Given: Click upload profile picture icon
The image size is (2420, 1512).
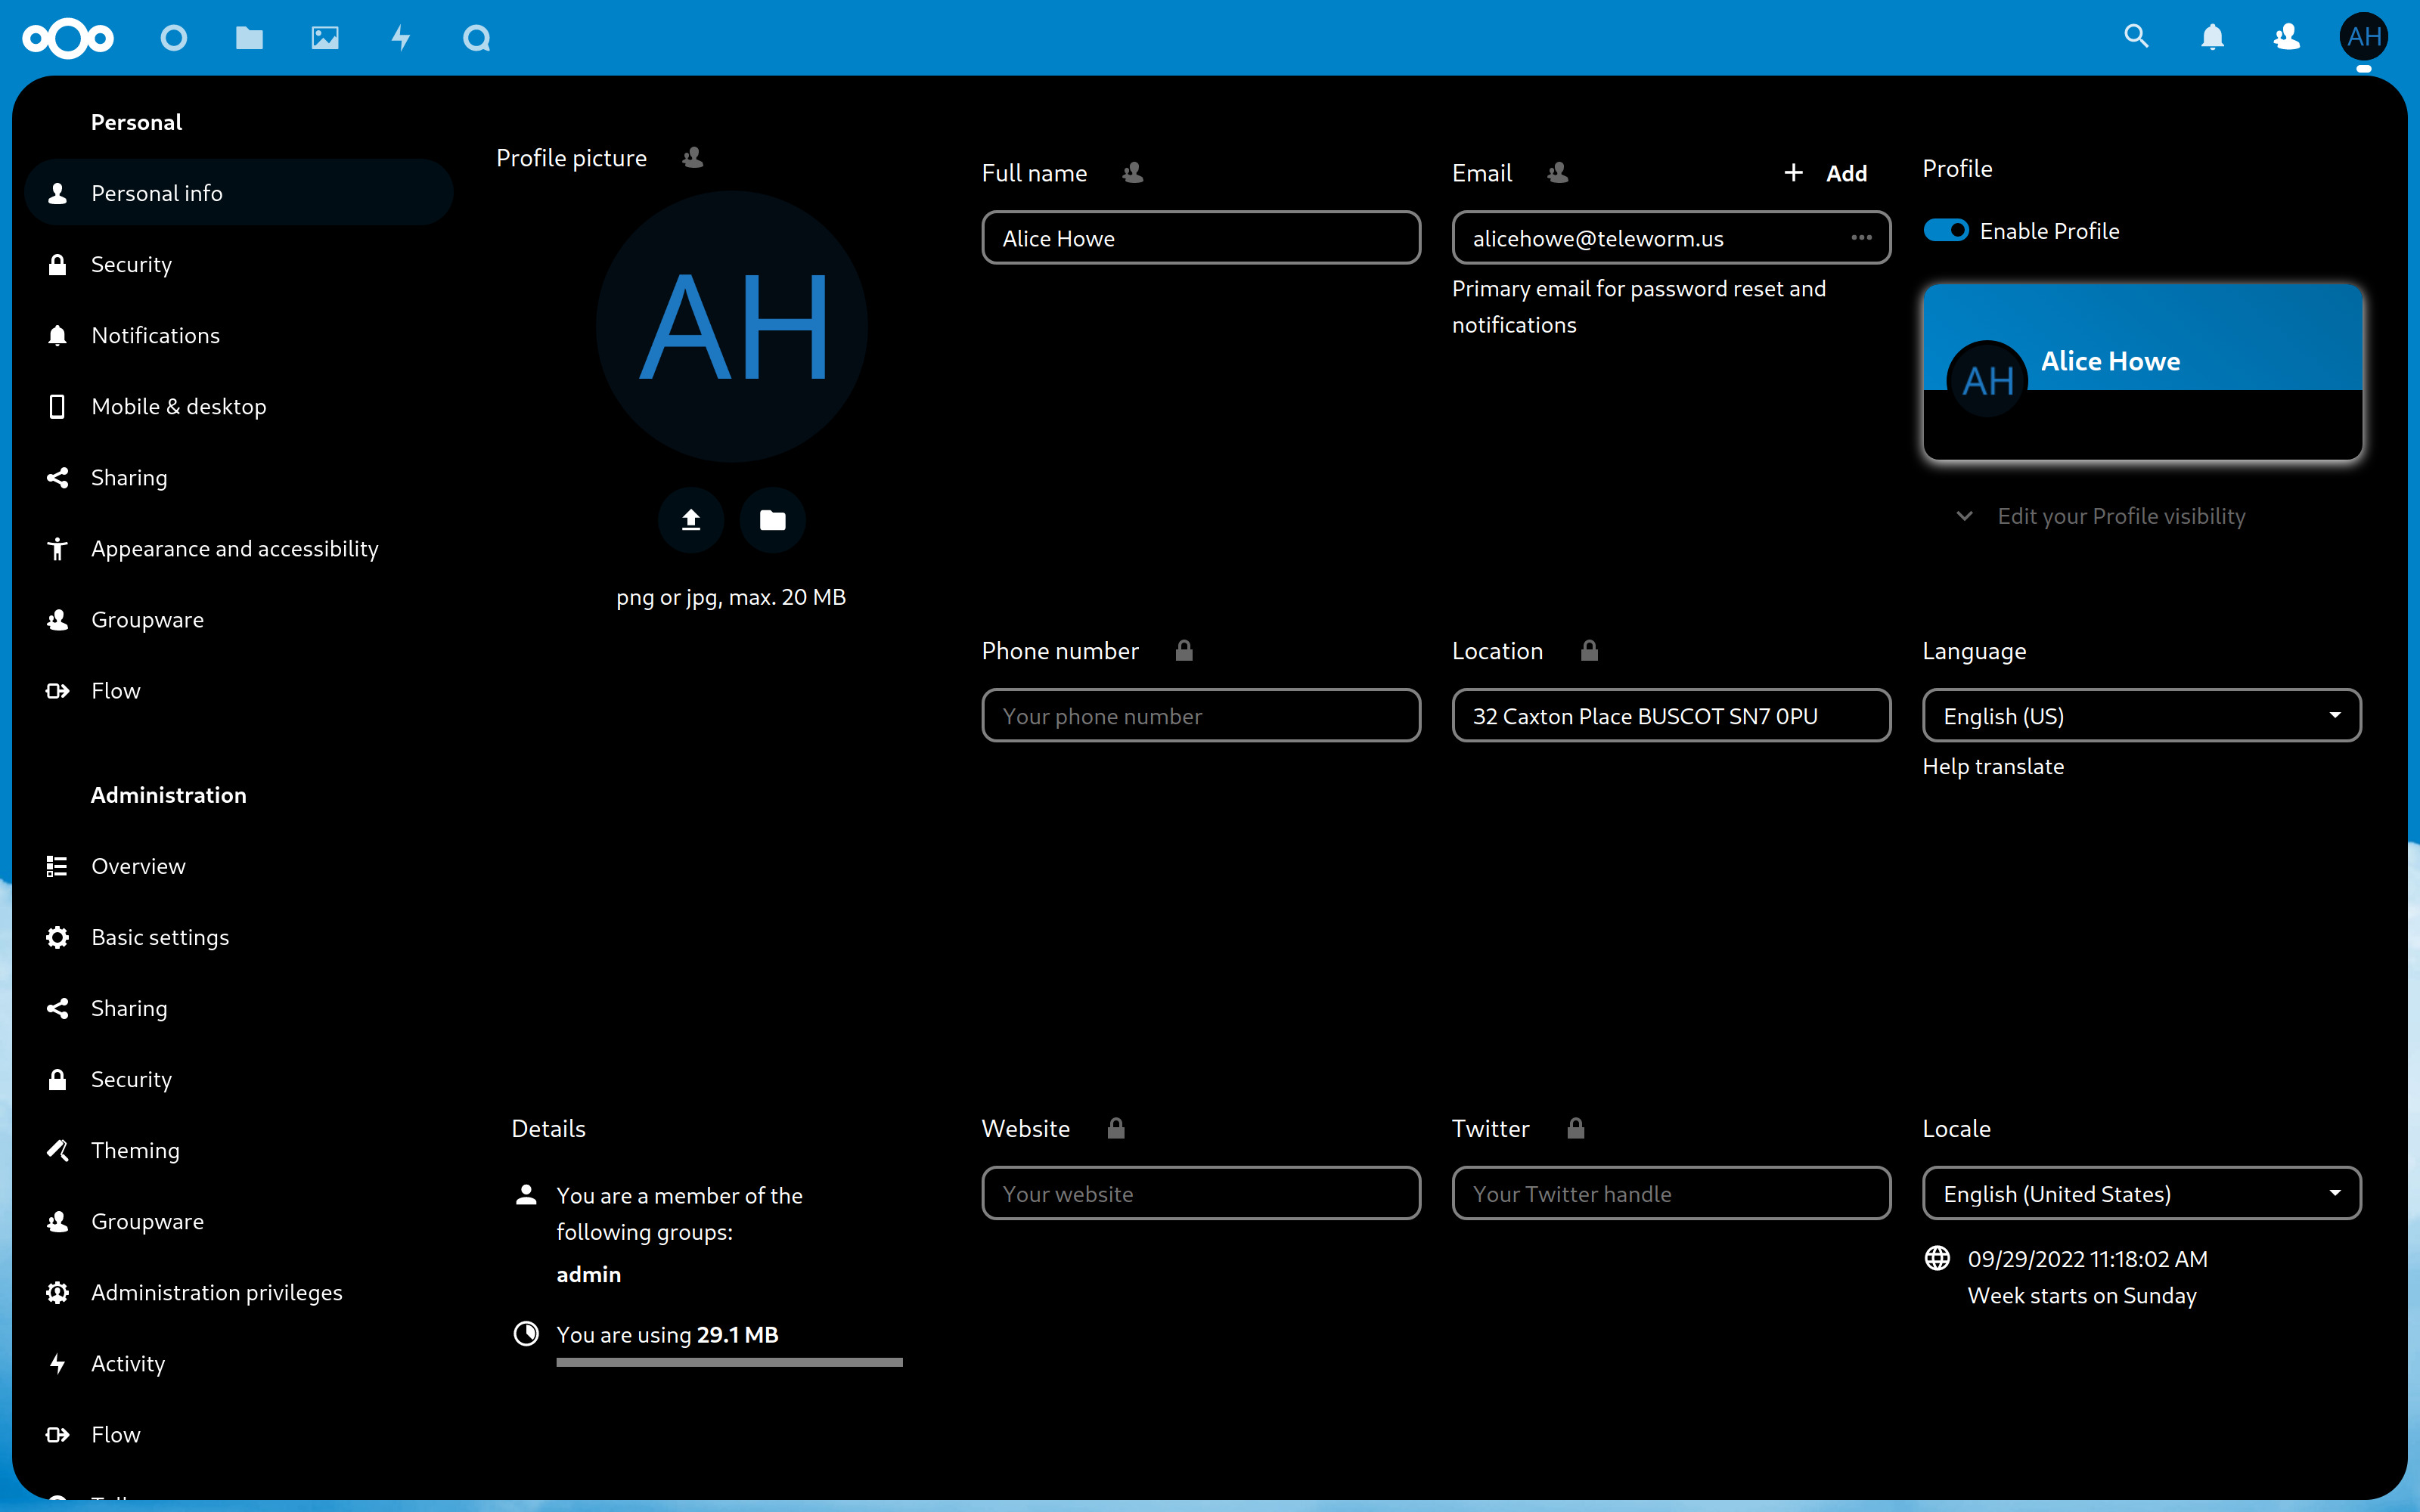Looking at the screenshot, I should tap(690, 520).
